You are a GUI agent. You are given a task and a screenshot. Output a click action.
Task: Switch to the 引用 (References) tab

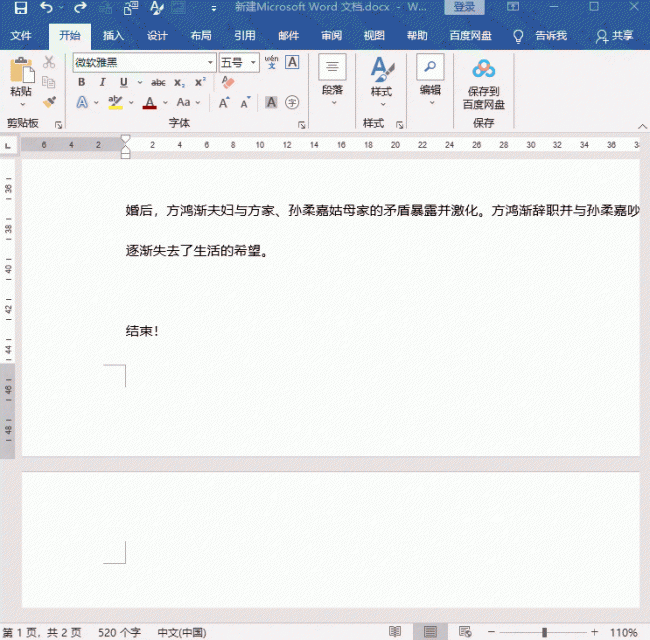(245, 36)
